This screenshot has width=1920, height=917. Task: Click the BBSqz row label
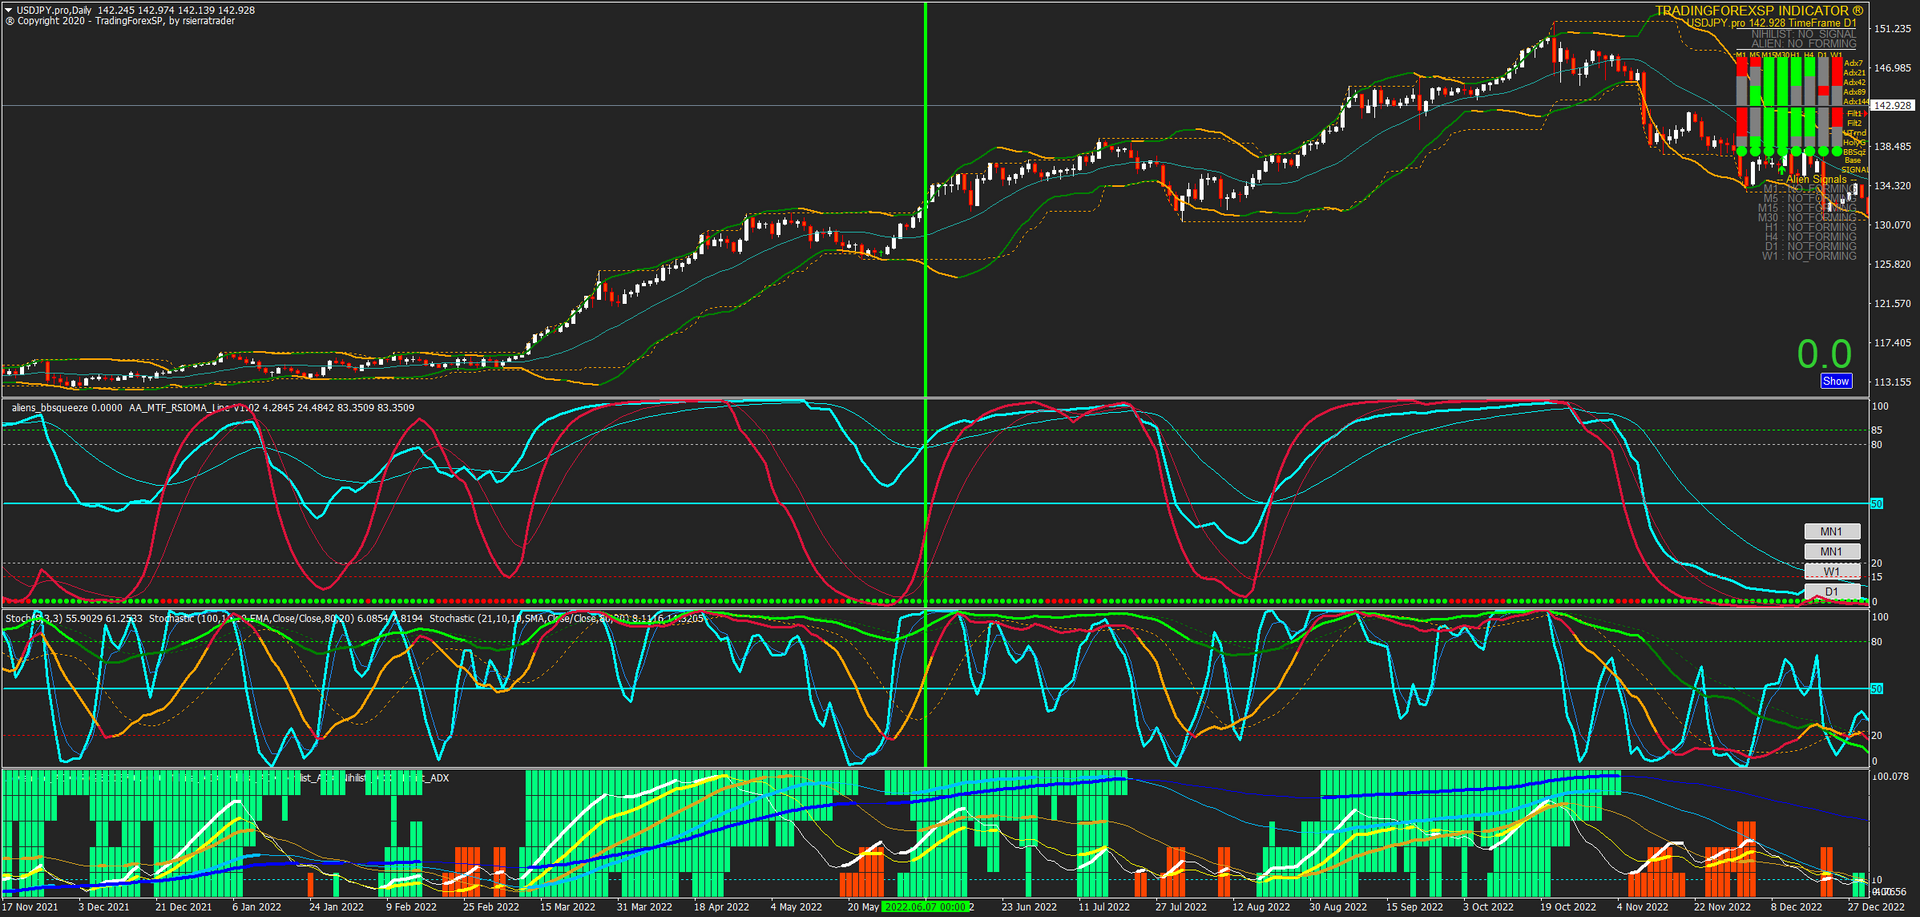pyautogui.click(x=1854, y=152)
